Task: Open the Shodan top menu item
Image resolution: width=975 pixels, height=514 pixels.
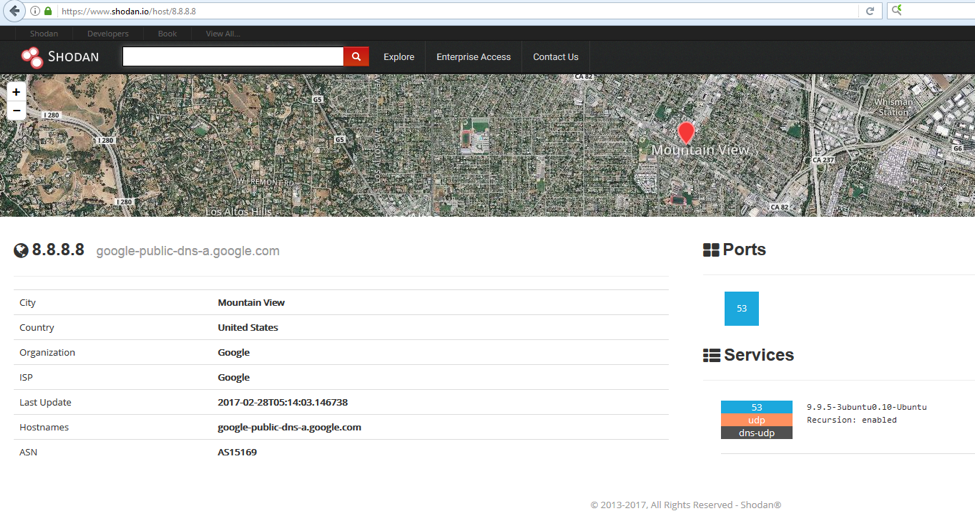Action: tap(44, 34)
